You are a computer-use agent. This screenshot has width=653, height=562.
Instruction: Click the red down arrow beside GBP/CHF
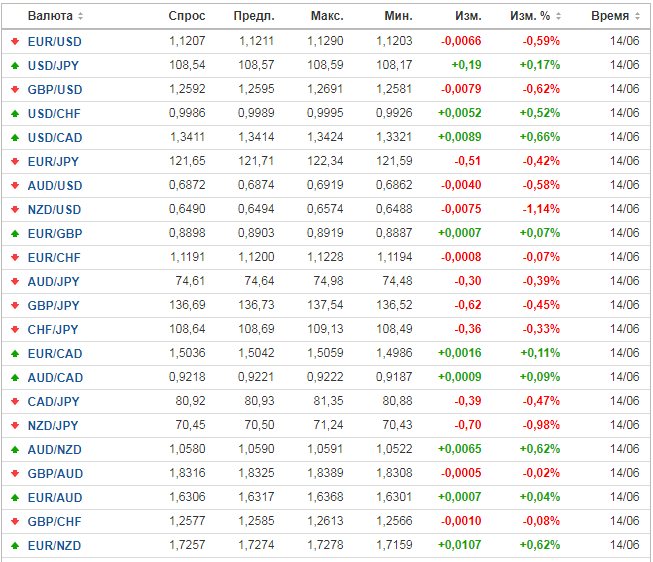tap(15, 521)
